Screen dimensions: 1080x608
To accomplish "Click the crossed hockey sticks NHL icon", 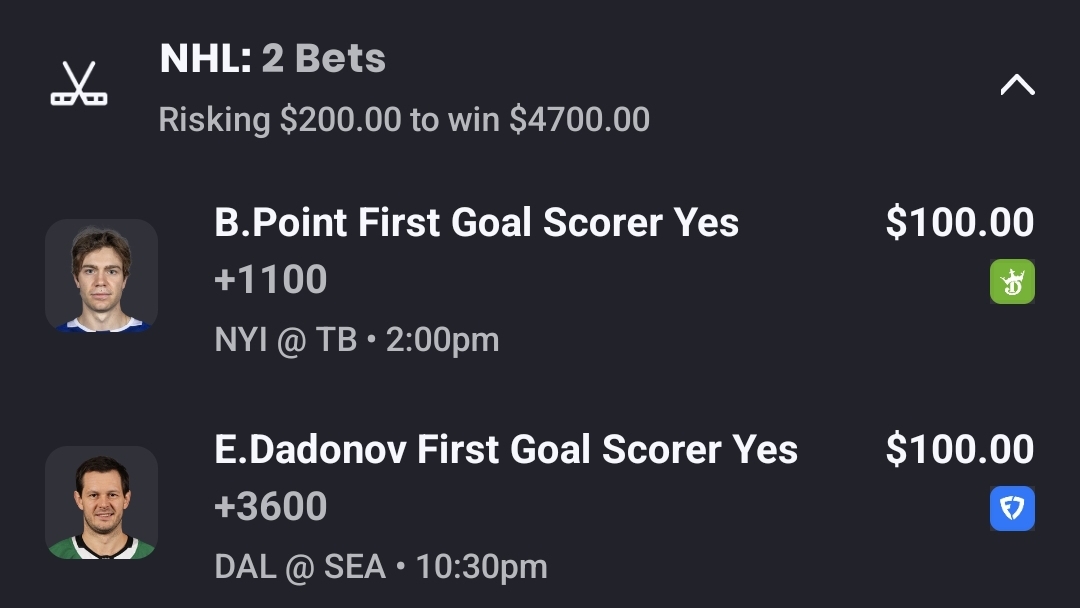I will [x=79, y=84].
